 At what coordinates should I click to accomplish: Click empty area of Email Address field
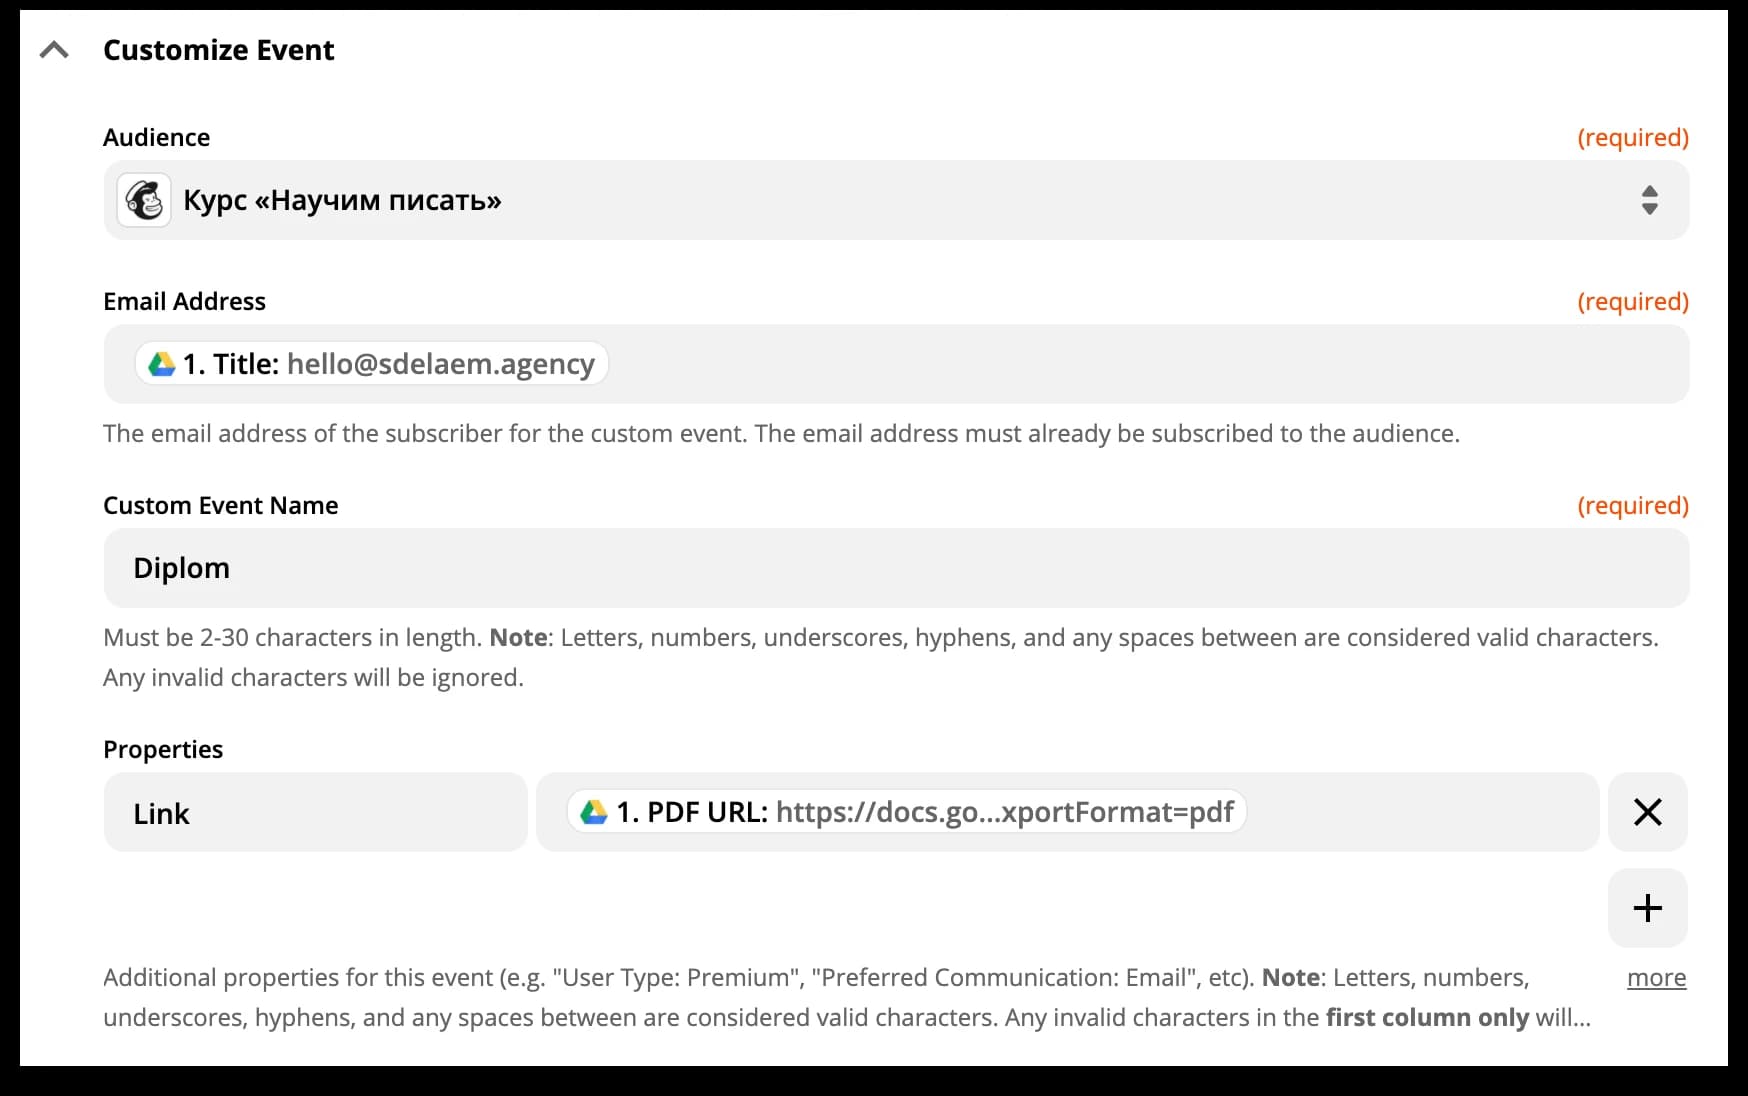(1100, 364)
